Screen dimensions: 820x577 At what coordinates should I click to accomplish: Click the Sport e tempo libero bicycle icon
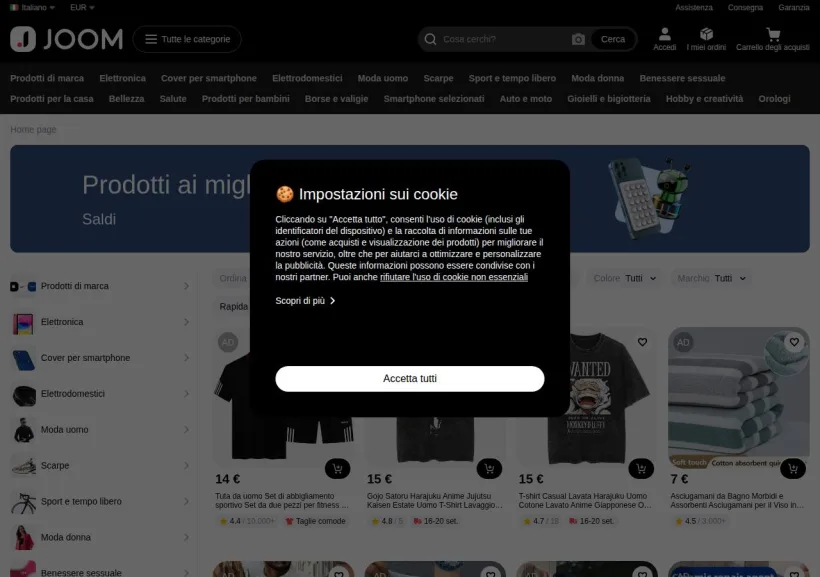pyautogui.click(x=23, y=502)
